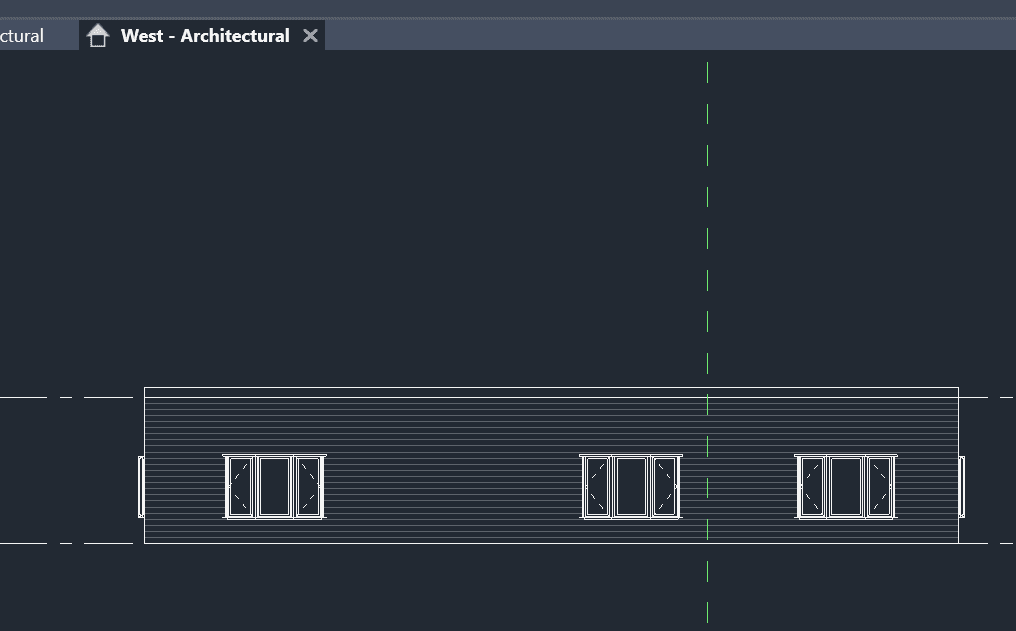The width and height of the screenshot is (1016, 631).
Task: Switch to the West - Architectural tab
Action: 205,36
